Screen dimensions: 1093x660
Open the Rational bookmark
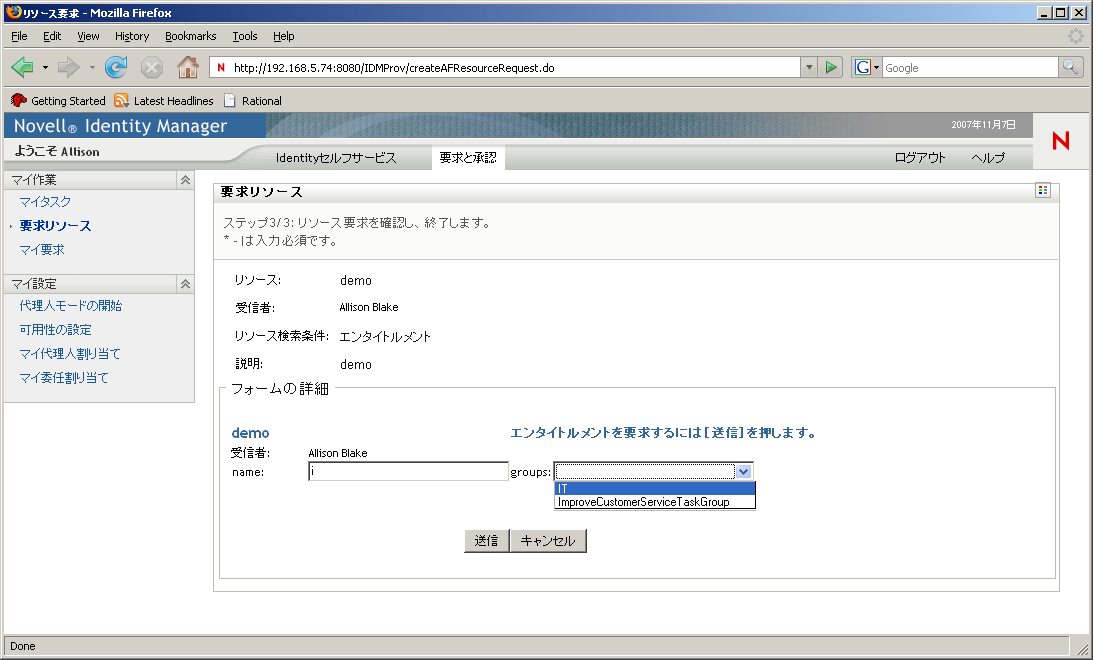pos(253,101)
